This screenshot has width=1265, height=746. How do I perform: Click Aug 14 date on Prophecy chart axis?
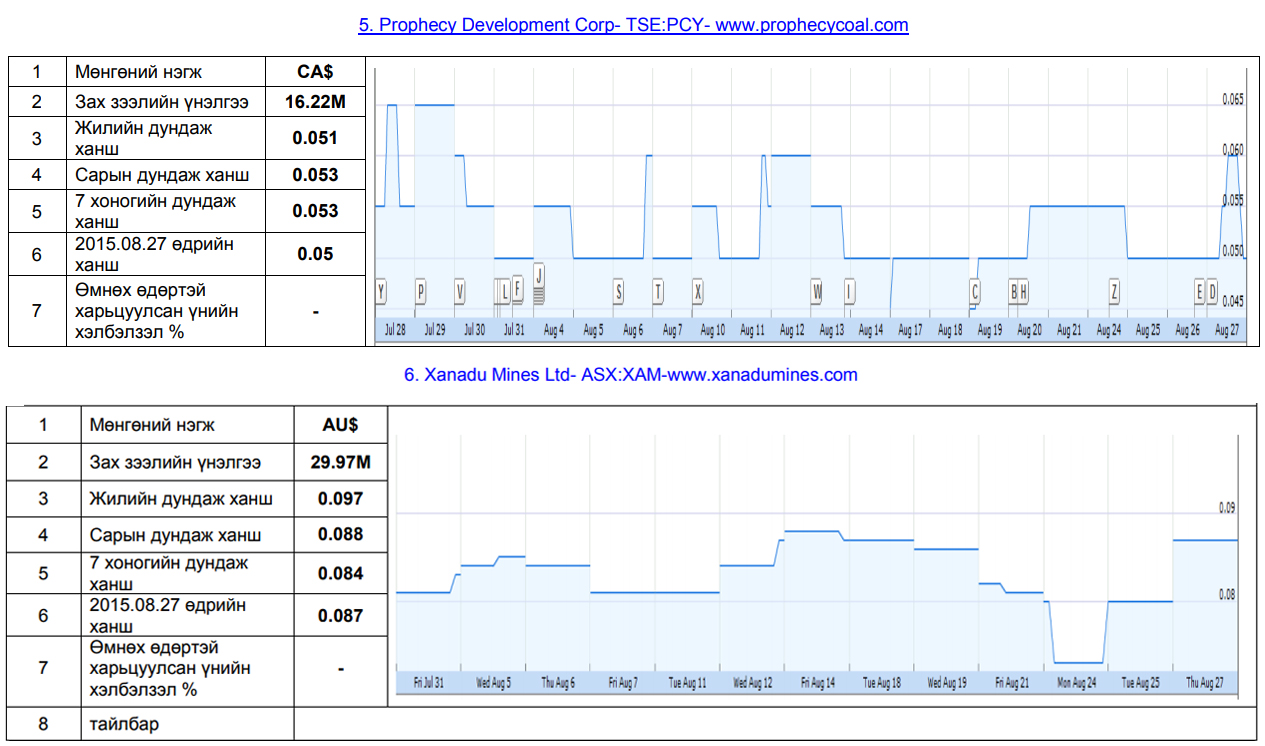coord(871,330)
